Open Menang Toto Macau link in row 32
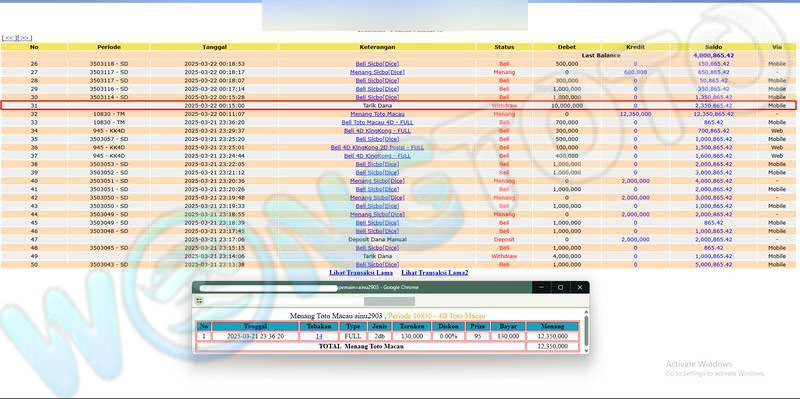 [x=378, y=114]
